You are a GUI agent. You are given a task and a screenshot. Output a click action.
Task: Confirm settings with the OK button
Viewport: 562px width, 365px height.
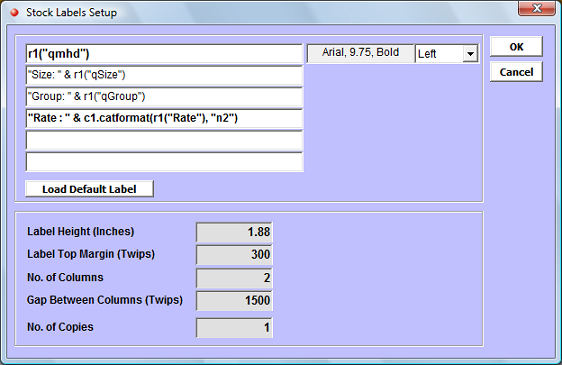click(516, 47)
